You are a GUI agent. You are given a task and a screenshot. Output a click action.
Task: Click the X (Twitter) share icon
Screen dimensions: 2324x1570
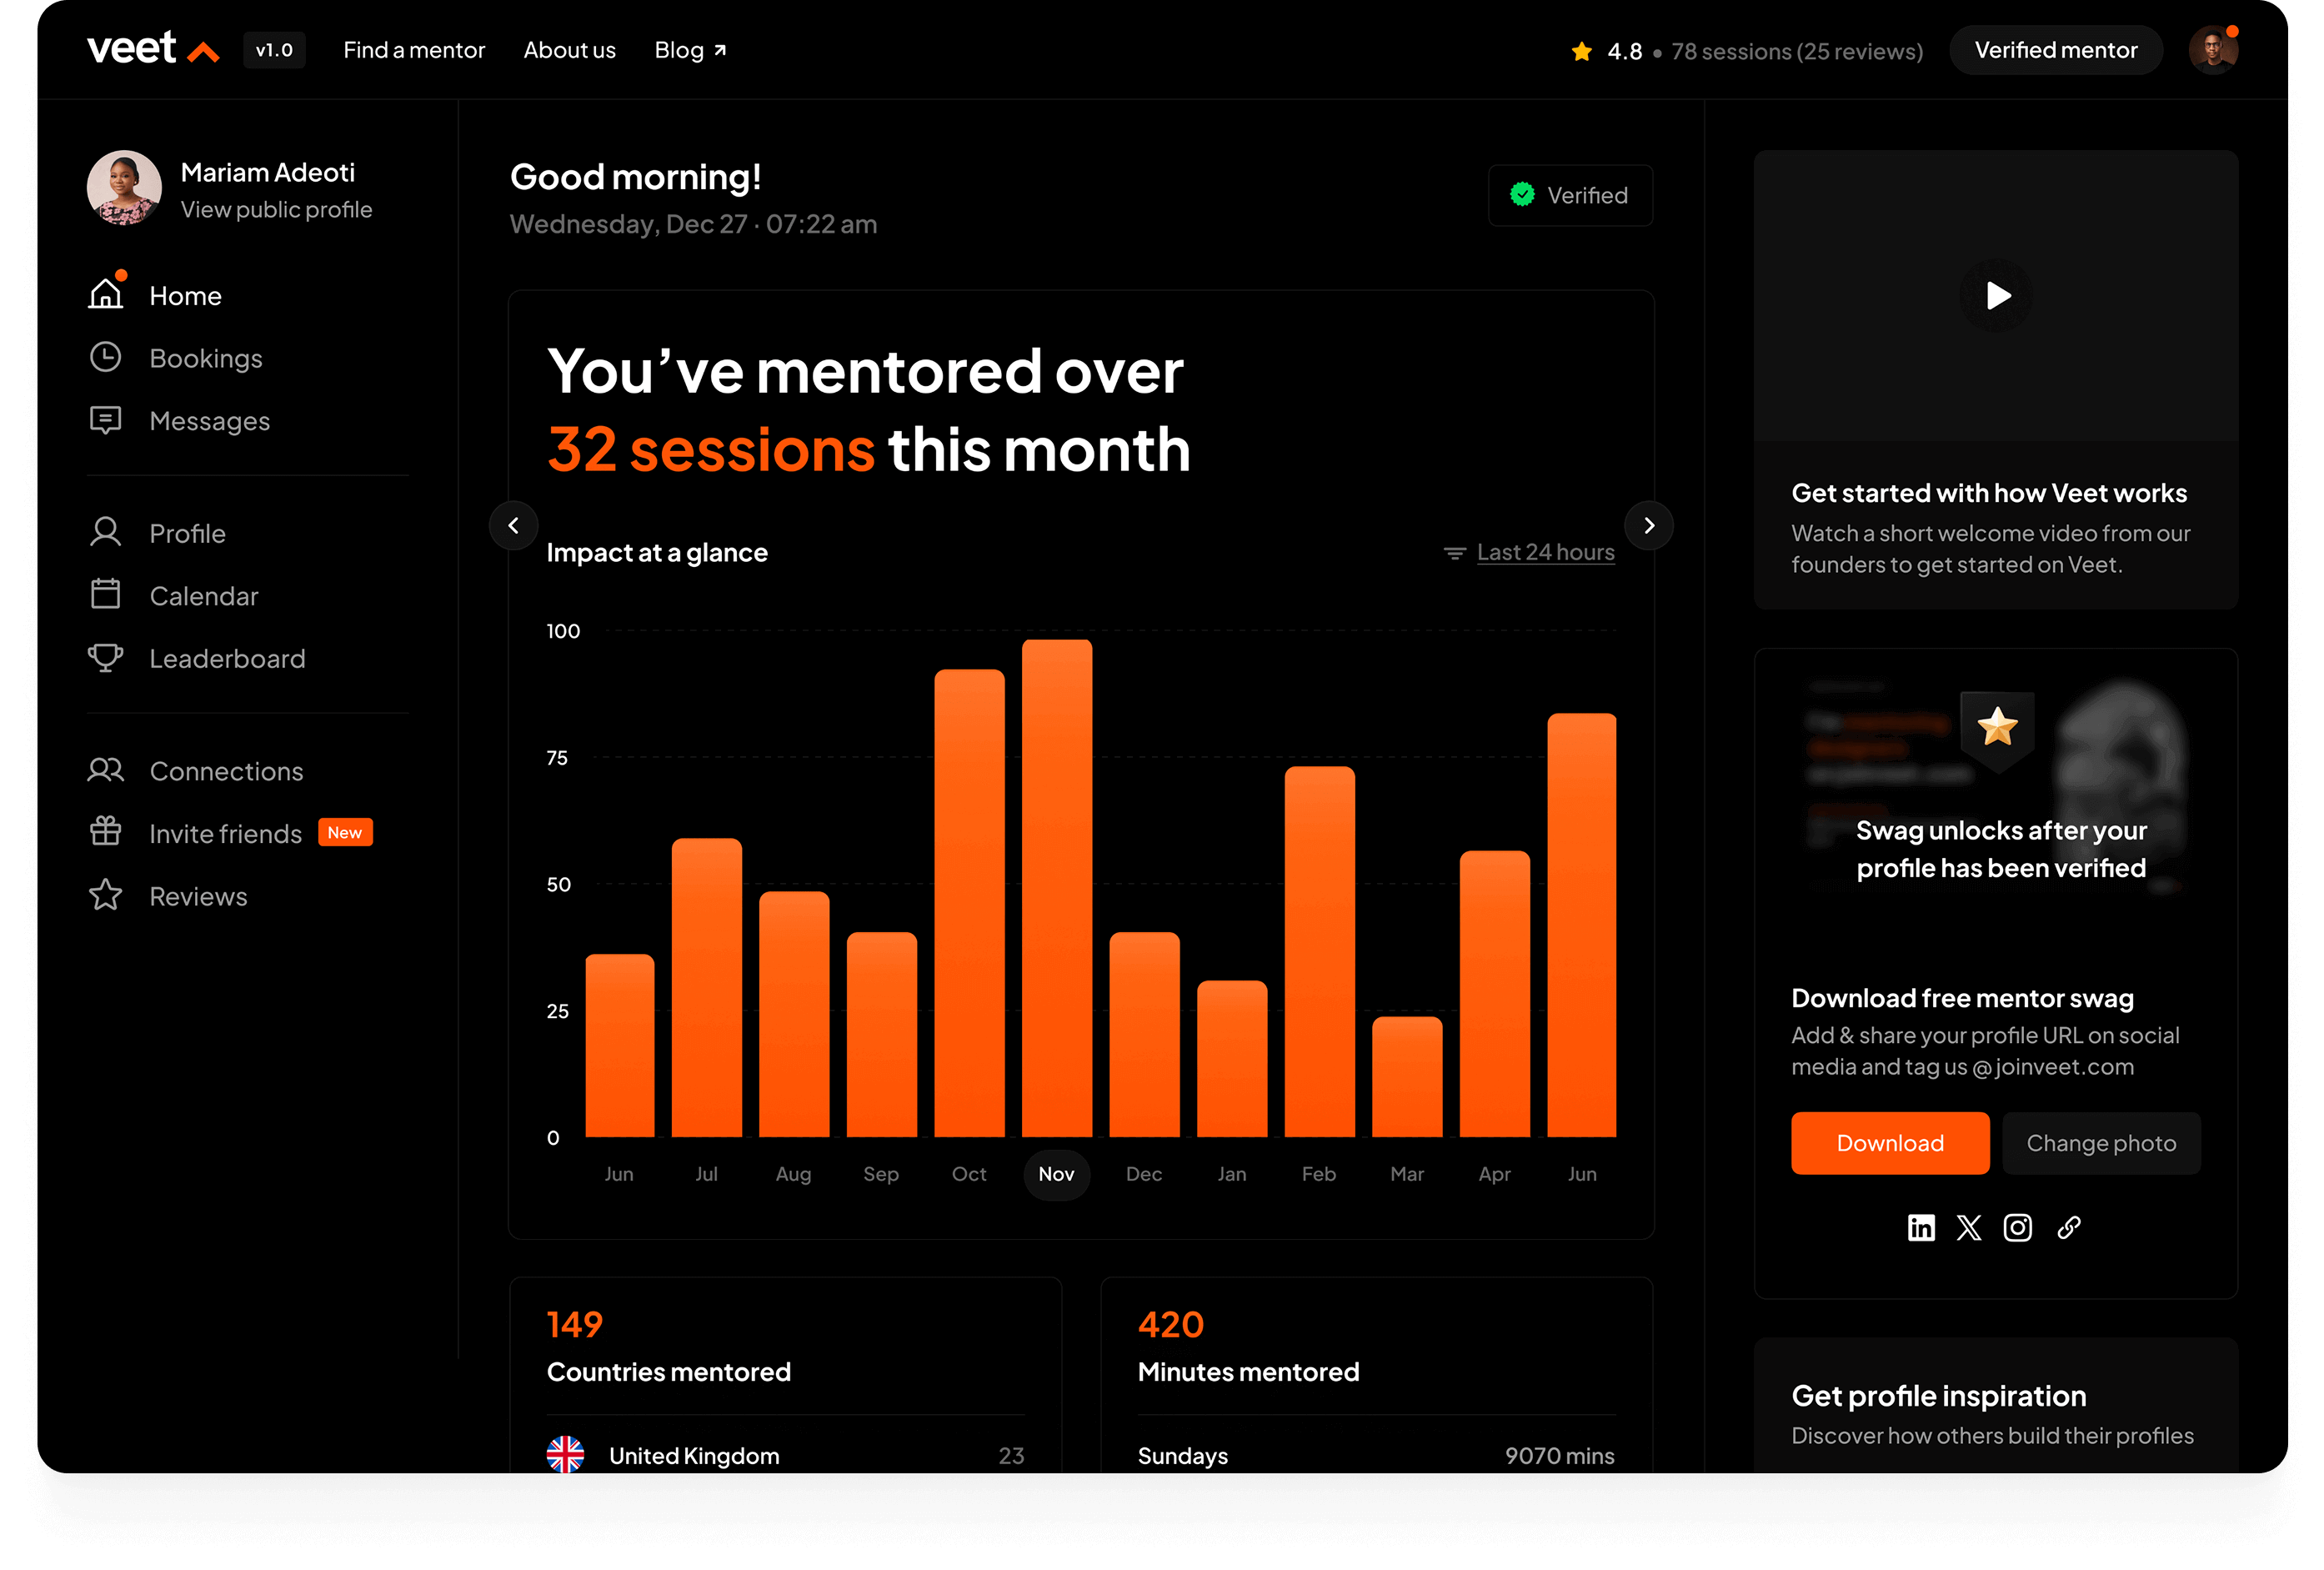[x=1968, y=1227]
